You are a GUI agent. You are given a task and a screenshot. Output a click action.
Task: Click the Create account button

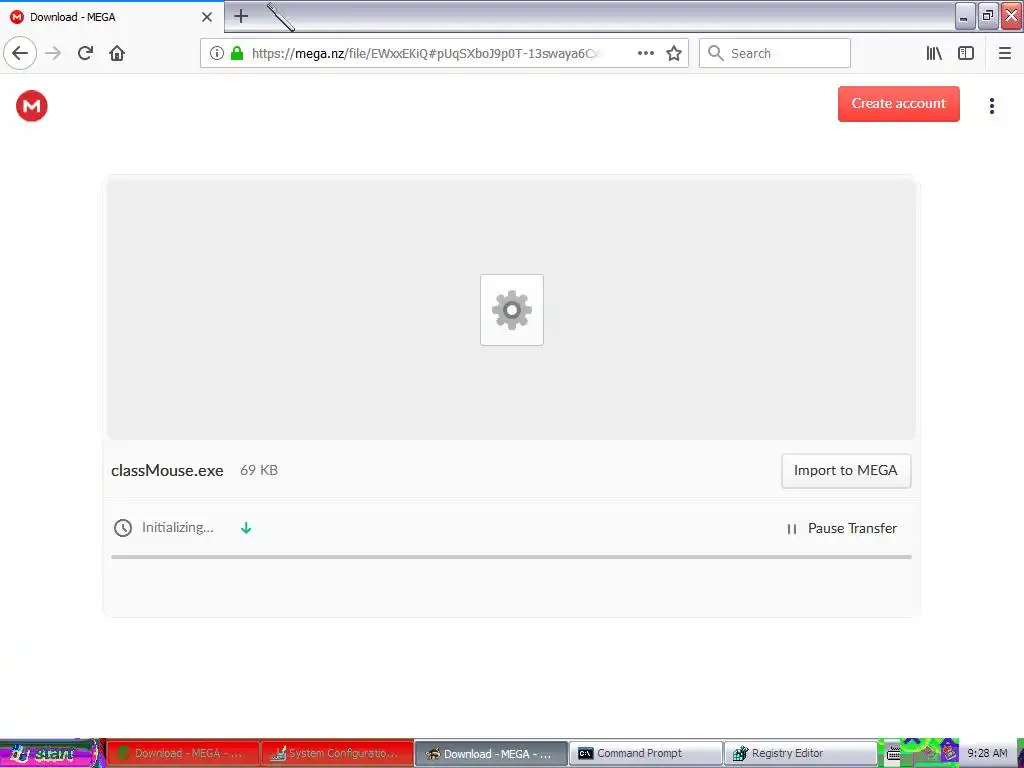tap(899, 103)
